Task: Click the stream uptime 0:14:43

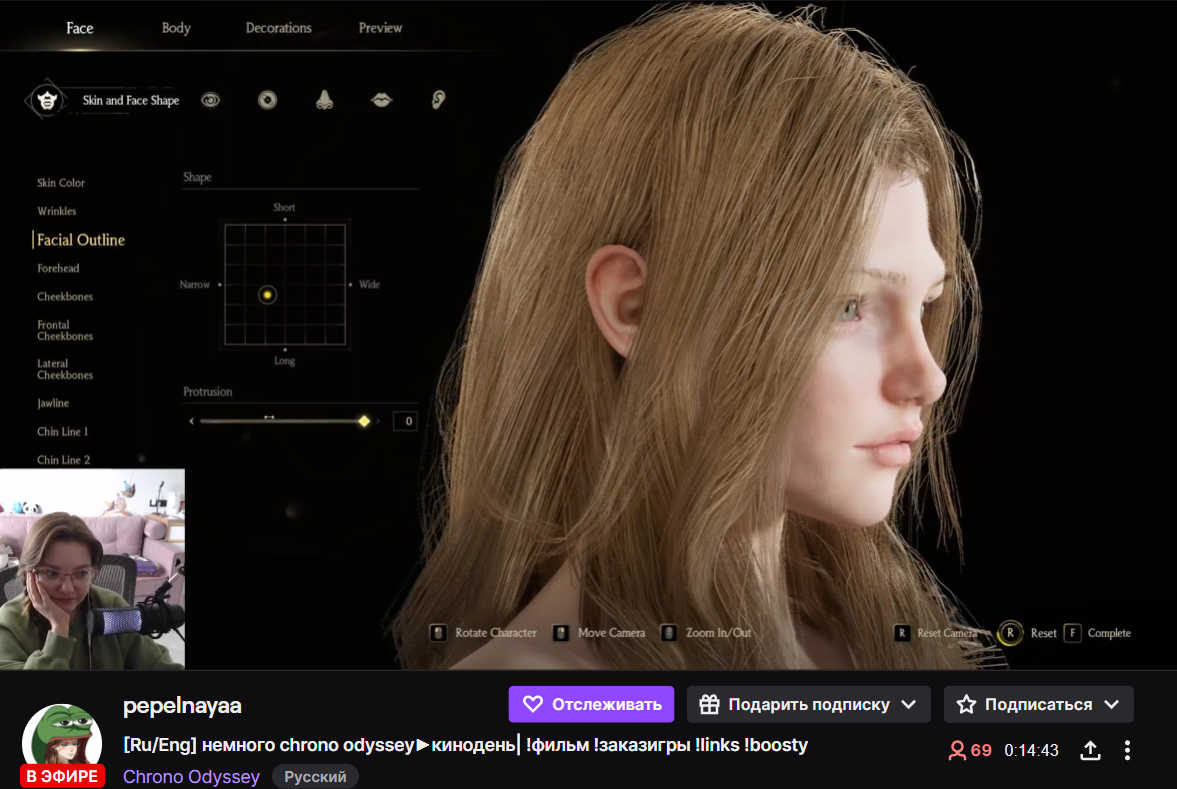Action: point(1031,750)
